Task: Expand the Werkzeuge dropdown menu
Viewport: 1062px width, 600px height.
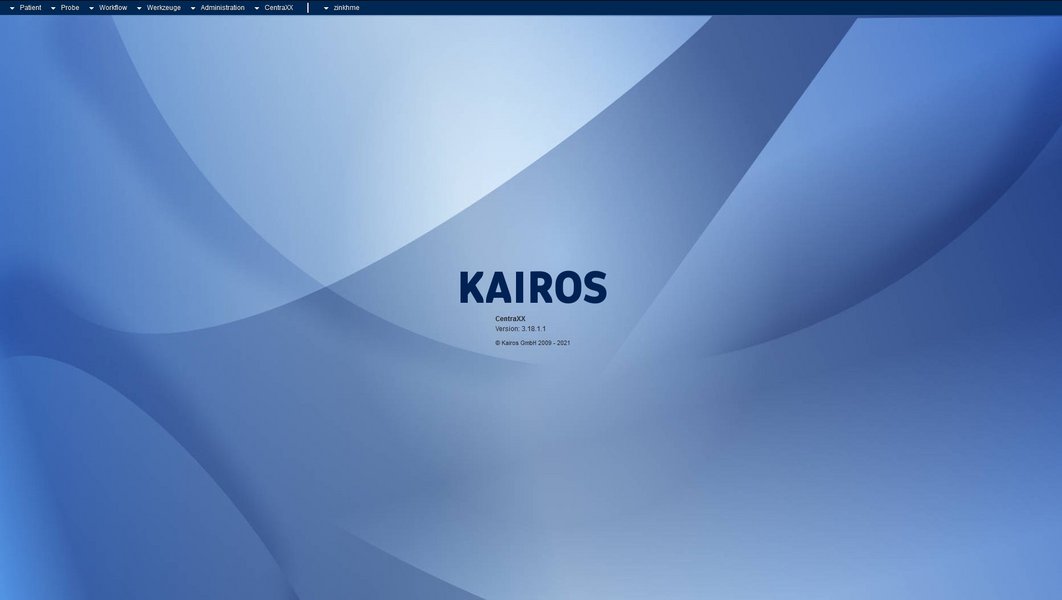Action: (x=158, y=7)
